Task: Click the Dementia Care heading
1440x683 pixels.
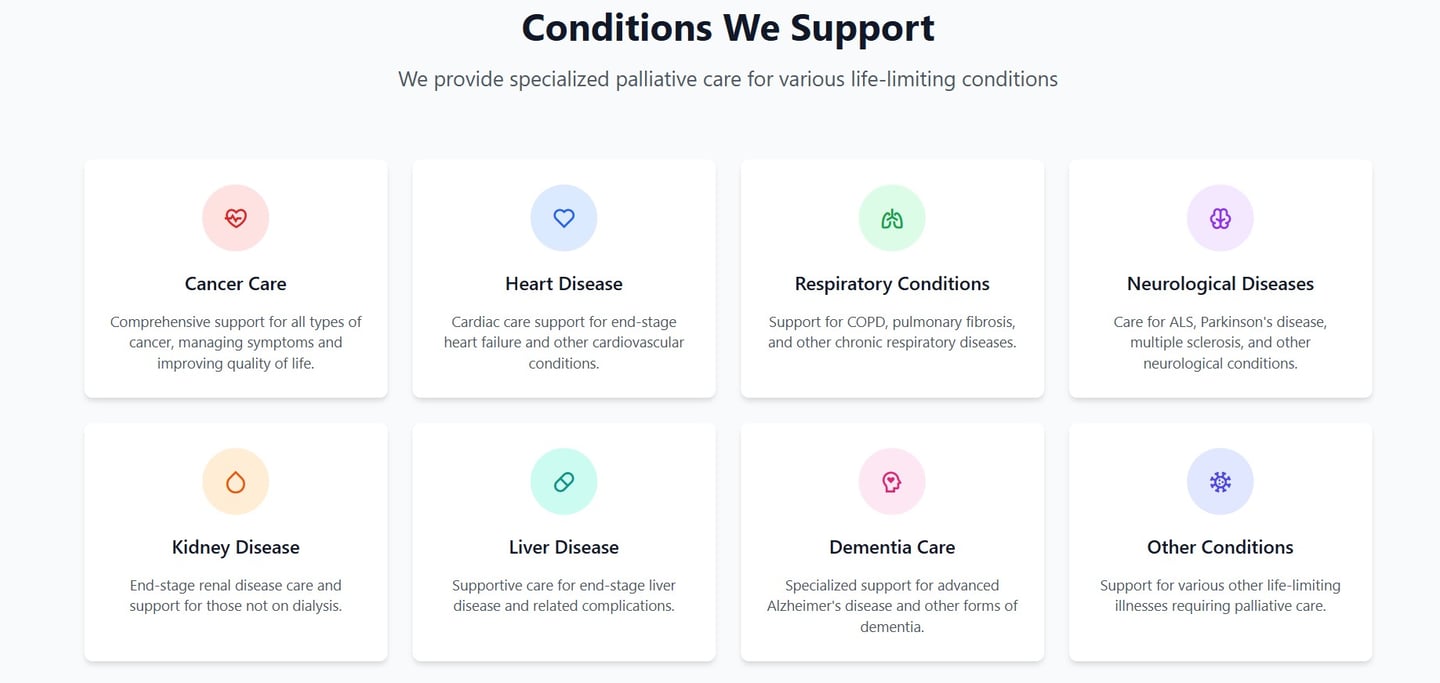Action: coord(892,547)
